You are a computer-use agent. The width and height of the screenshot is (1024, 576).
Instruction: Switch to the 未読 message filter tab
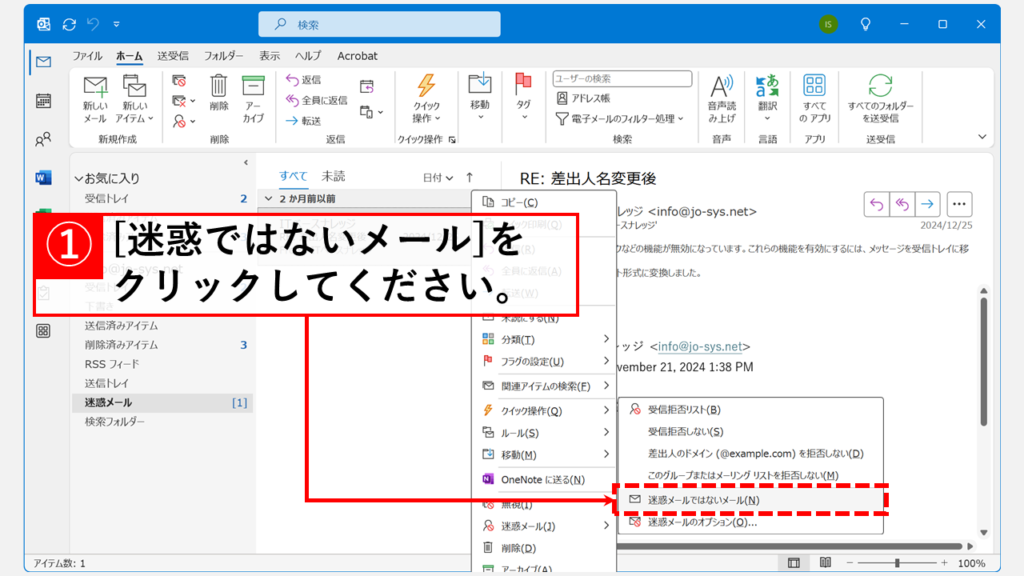click(x=333, y=176)
